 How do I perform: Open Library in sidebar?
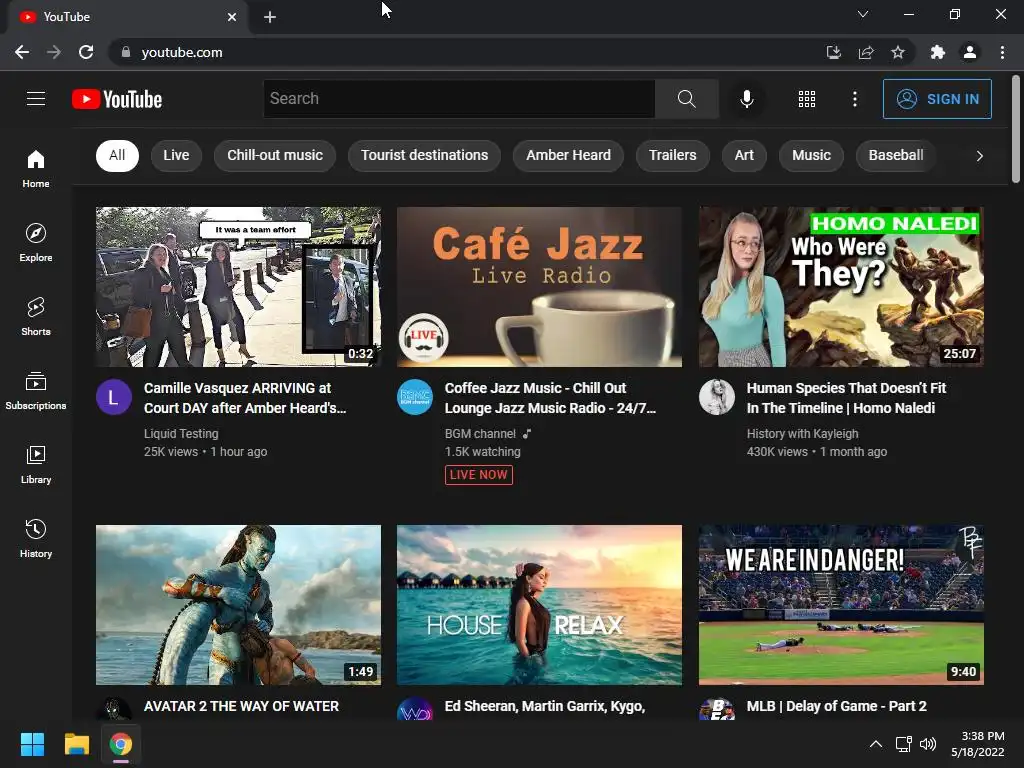(36, 464)
